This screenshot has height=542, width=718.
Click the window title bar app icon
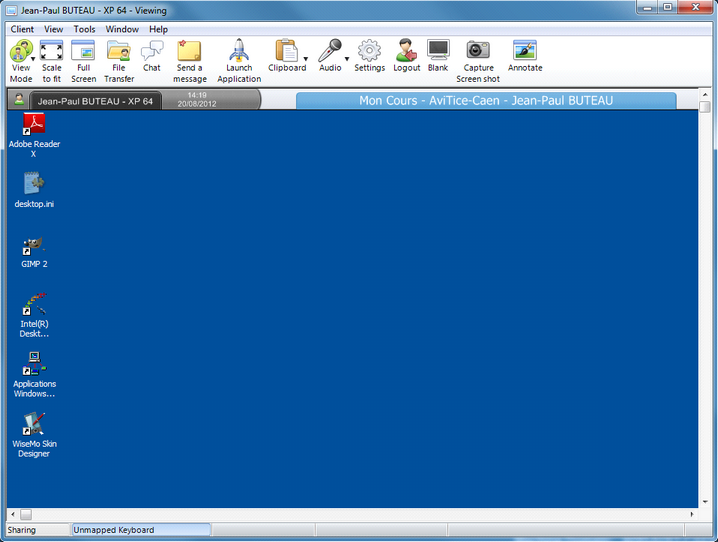pyautogui.click(x=11, y=10)
